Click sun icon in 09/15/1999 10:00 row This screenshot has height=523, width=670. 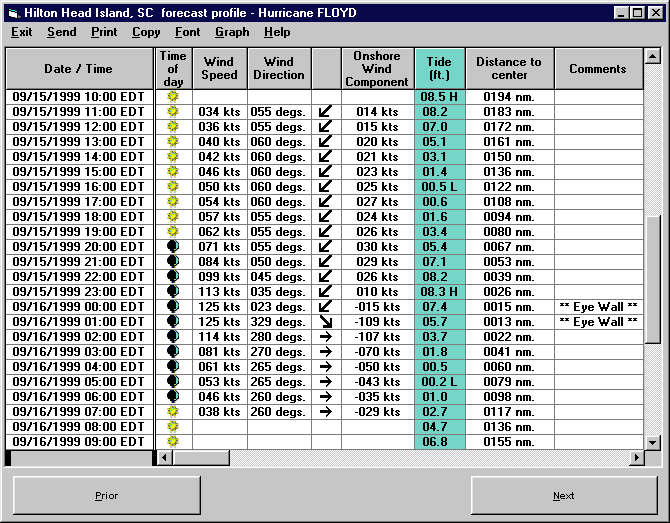(173, 97)
